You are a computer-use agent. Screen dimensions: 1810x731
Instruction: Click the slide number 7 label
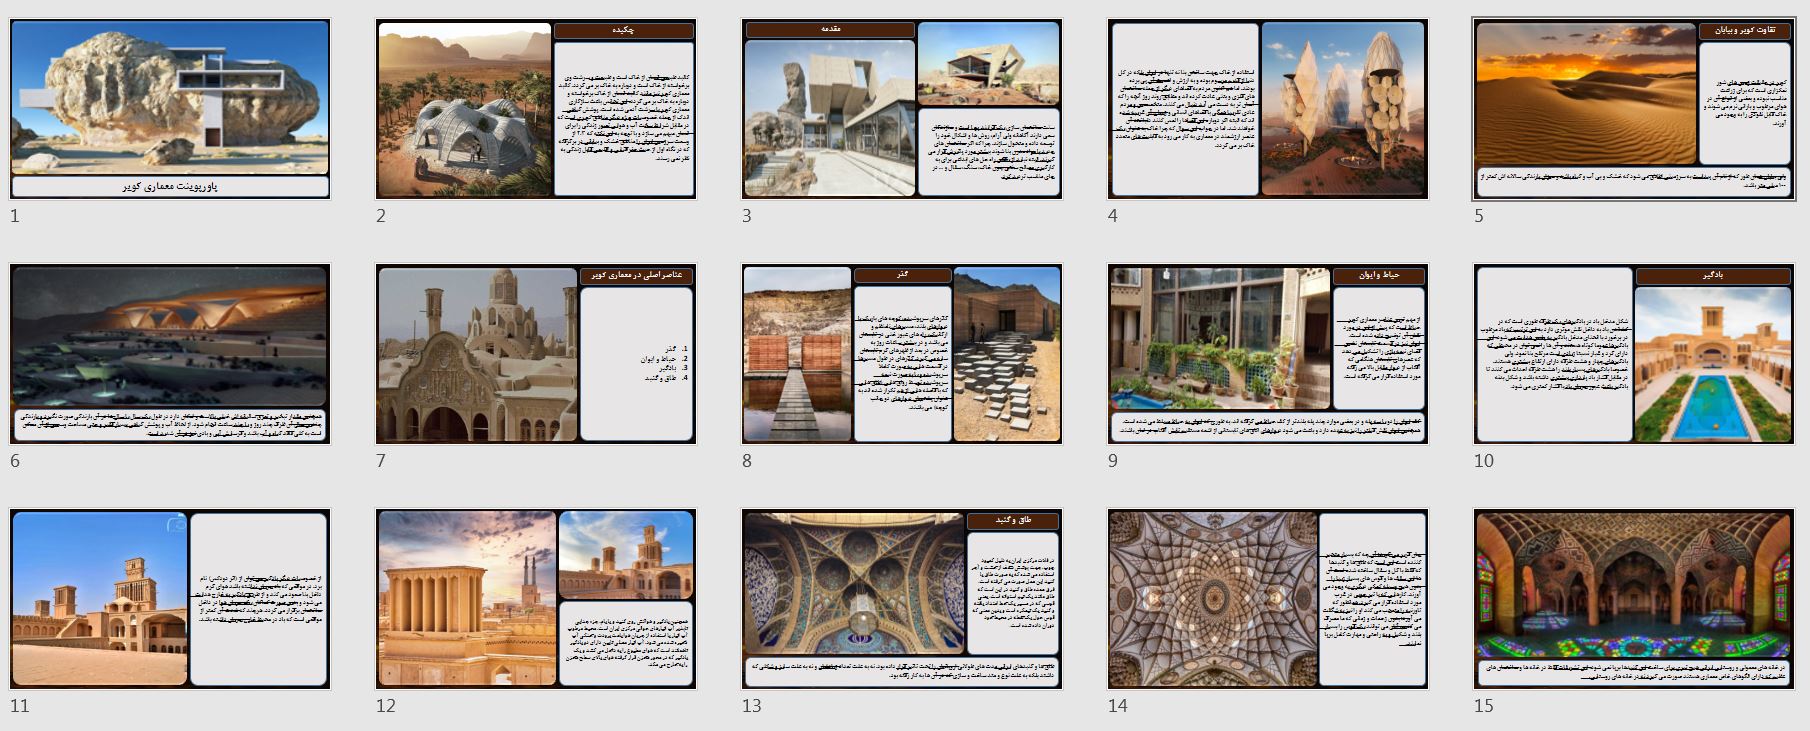(381, 461)
